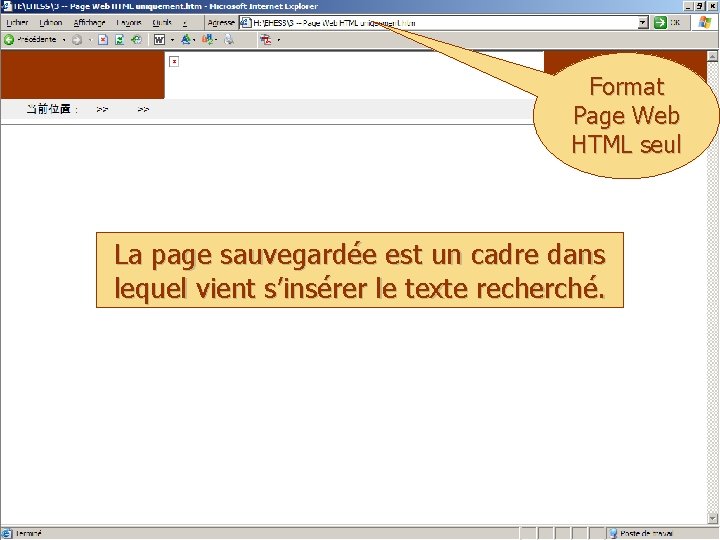Open the Forward history dropdown arrow
The image size is (720, 540).
click(90, 40)
